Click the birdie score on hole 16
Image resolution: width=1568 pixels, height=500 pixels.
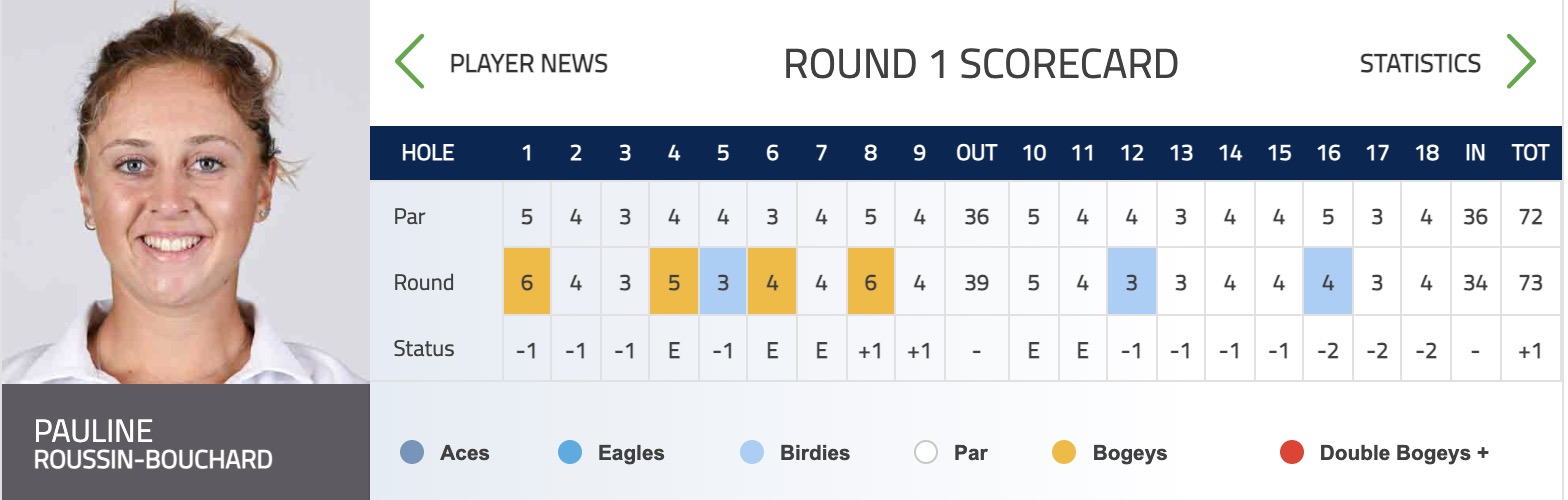1328,282
